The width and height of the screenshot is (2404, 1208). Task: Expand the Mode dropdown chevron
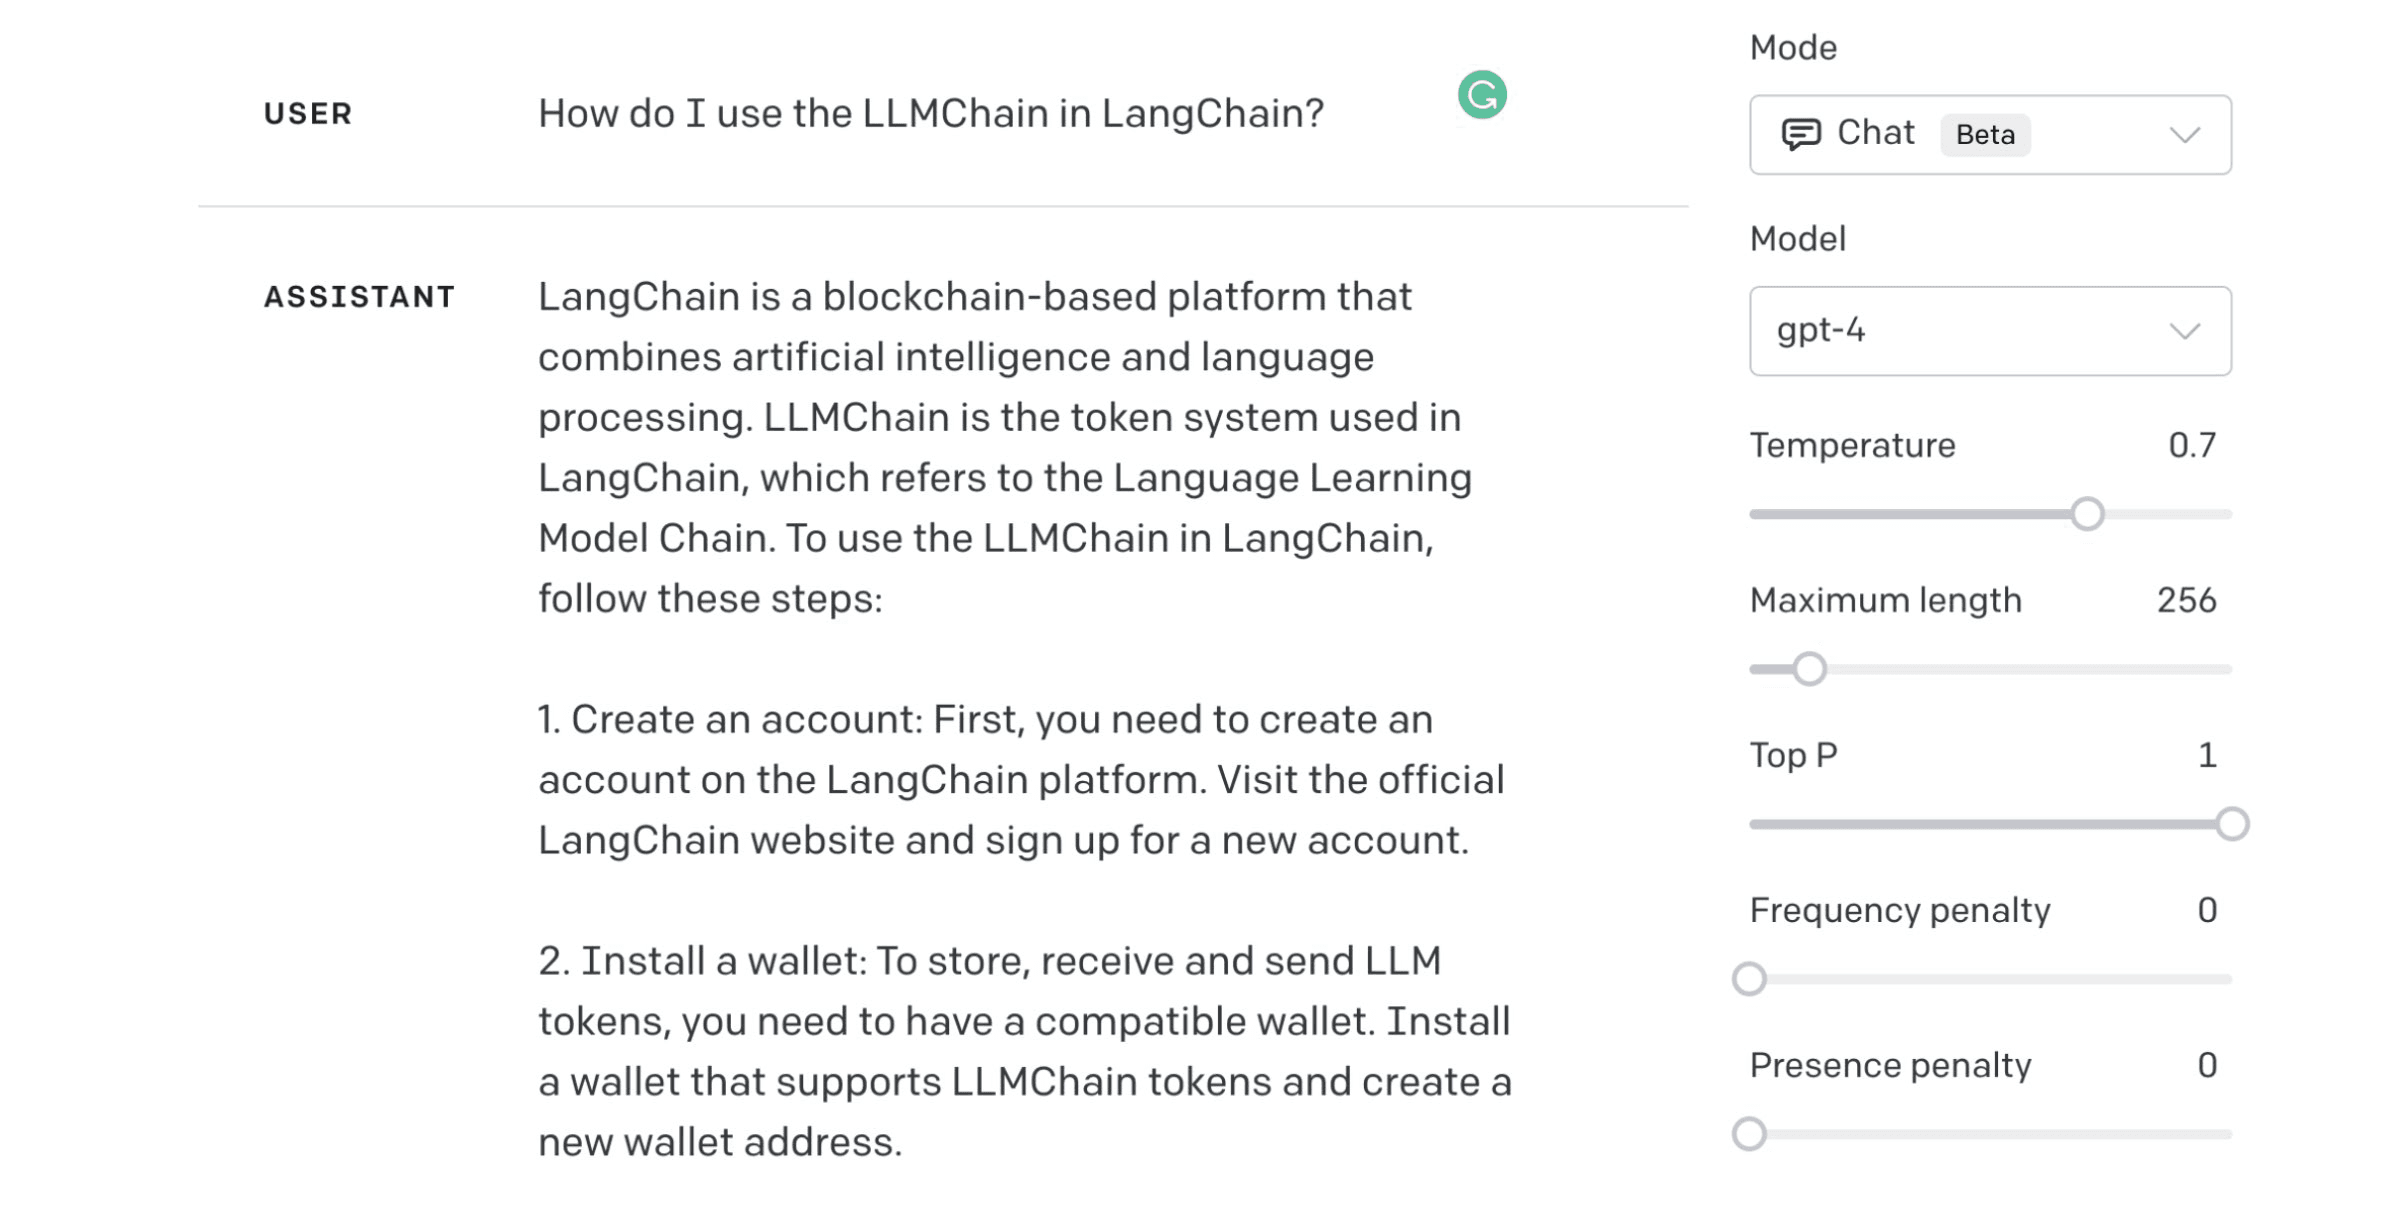2184,135
